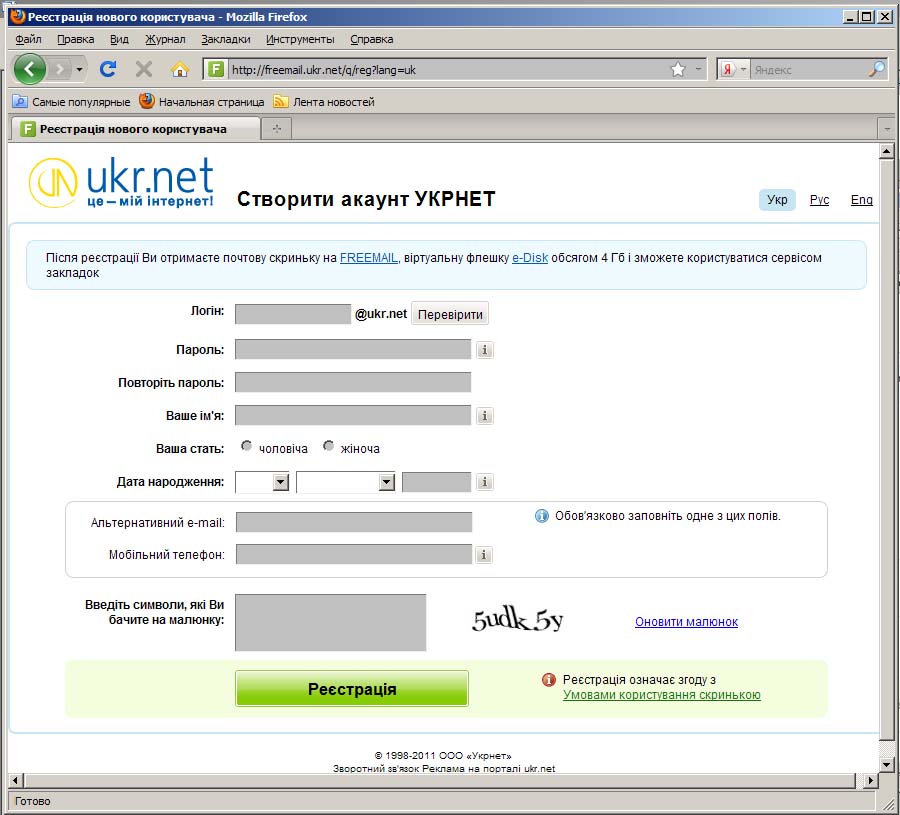Click the Повторіть пароль field

tap(353, 382)
